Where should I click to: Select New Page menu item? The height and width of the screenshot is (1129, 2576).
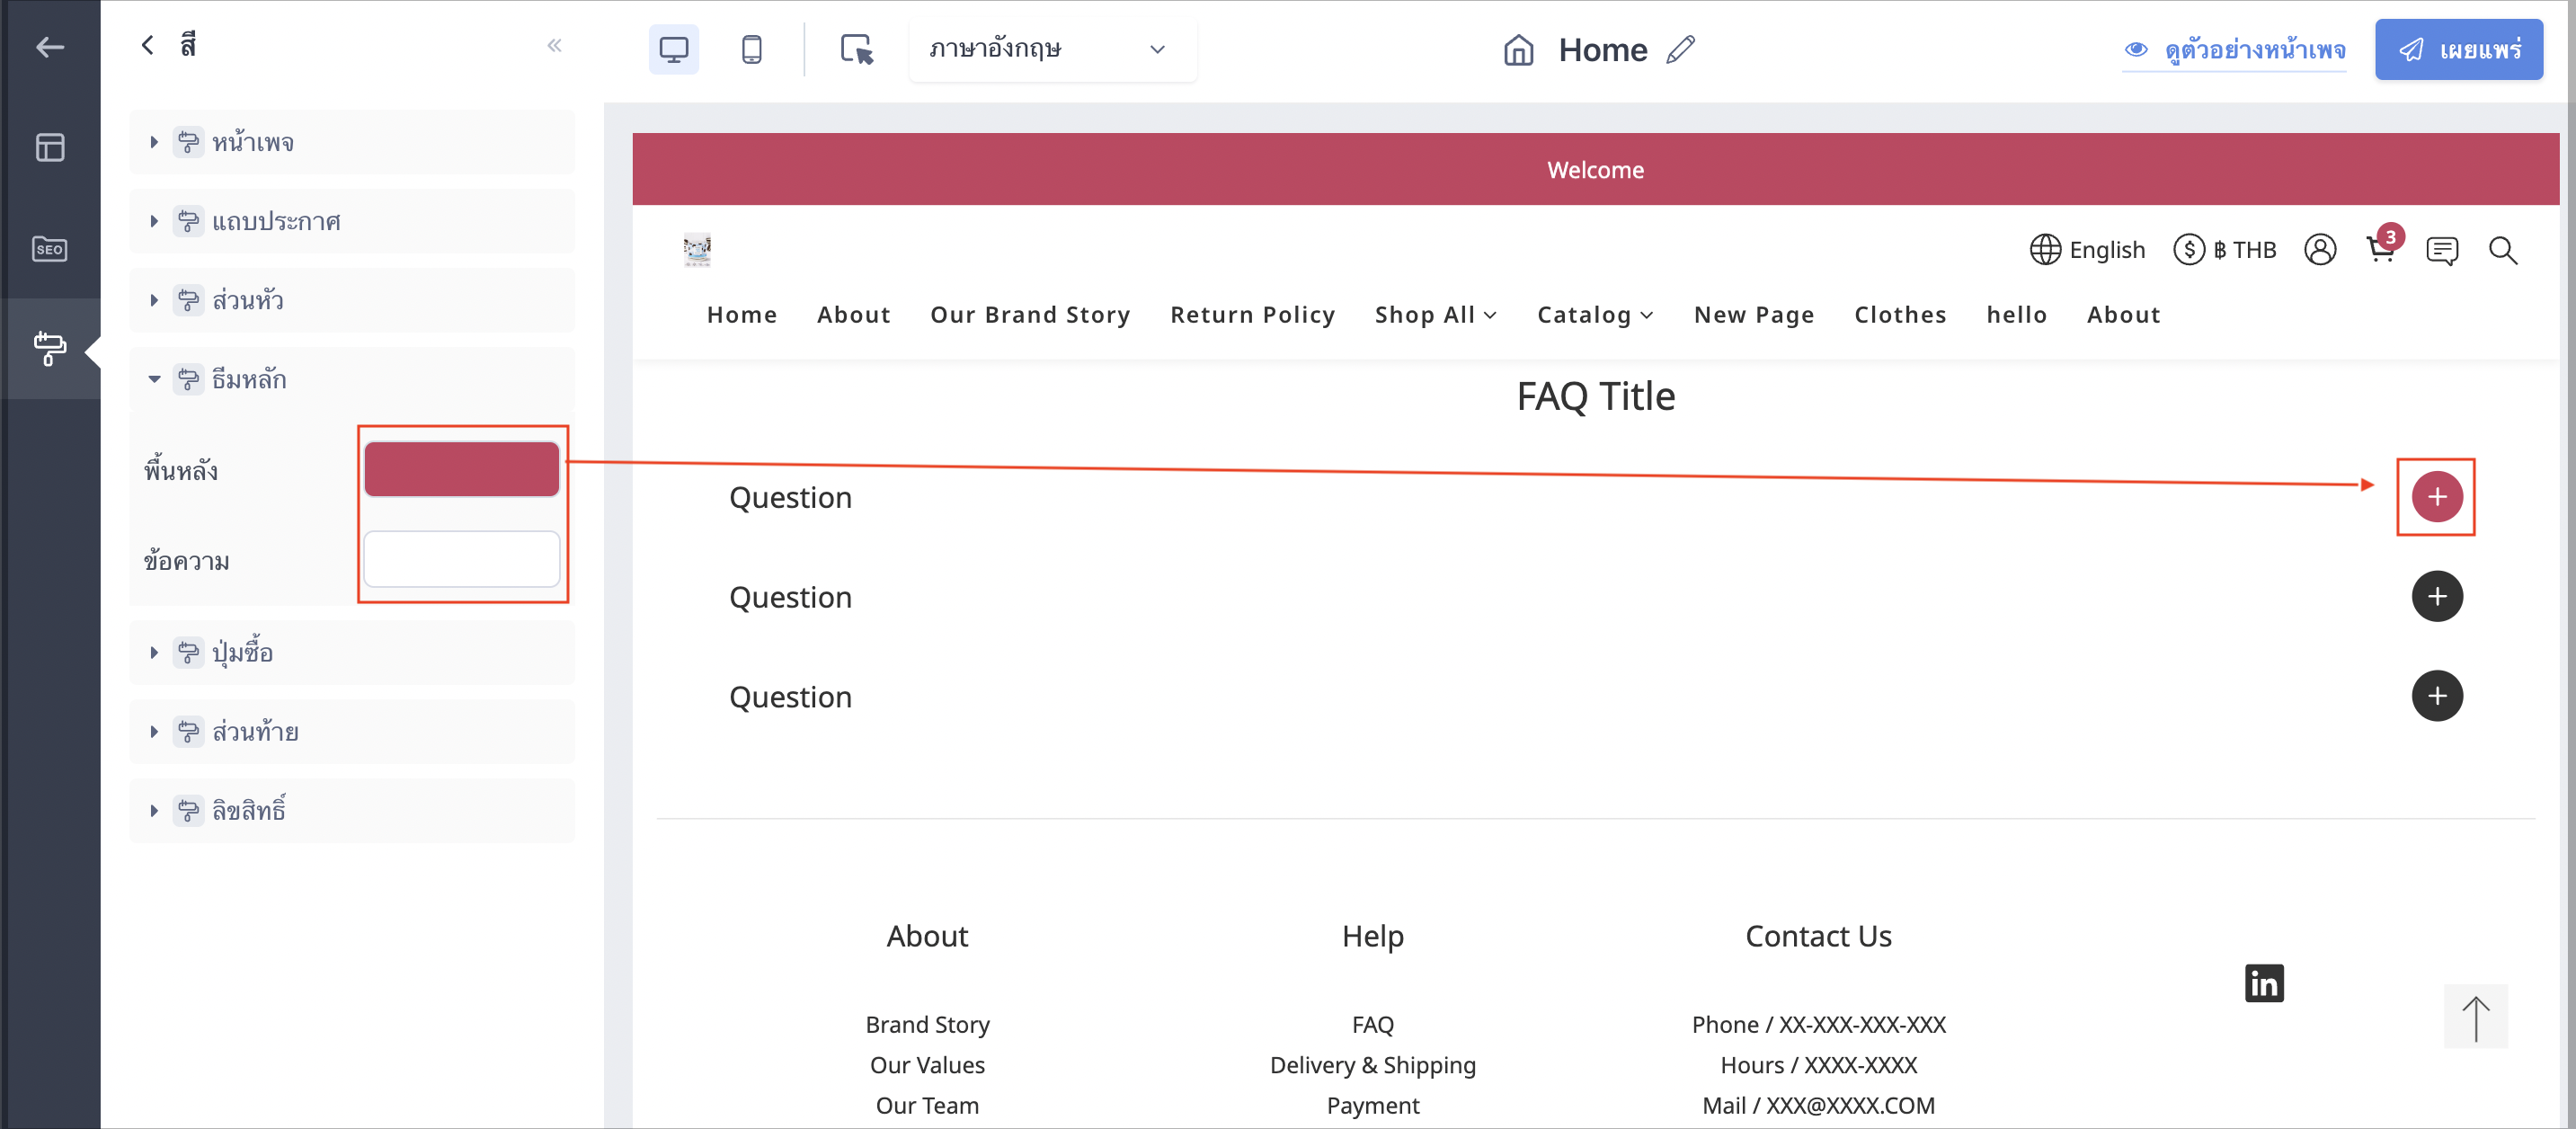[x=1754, y=314]
